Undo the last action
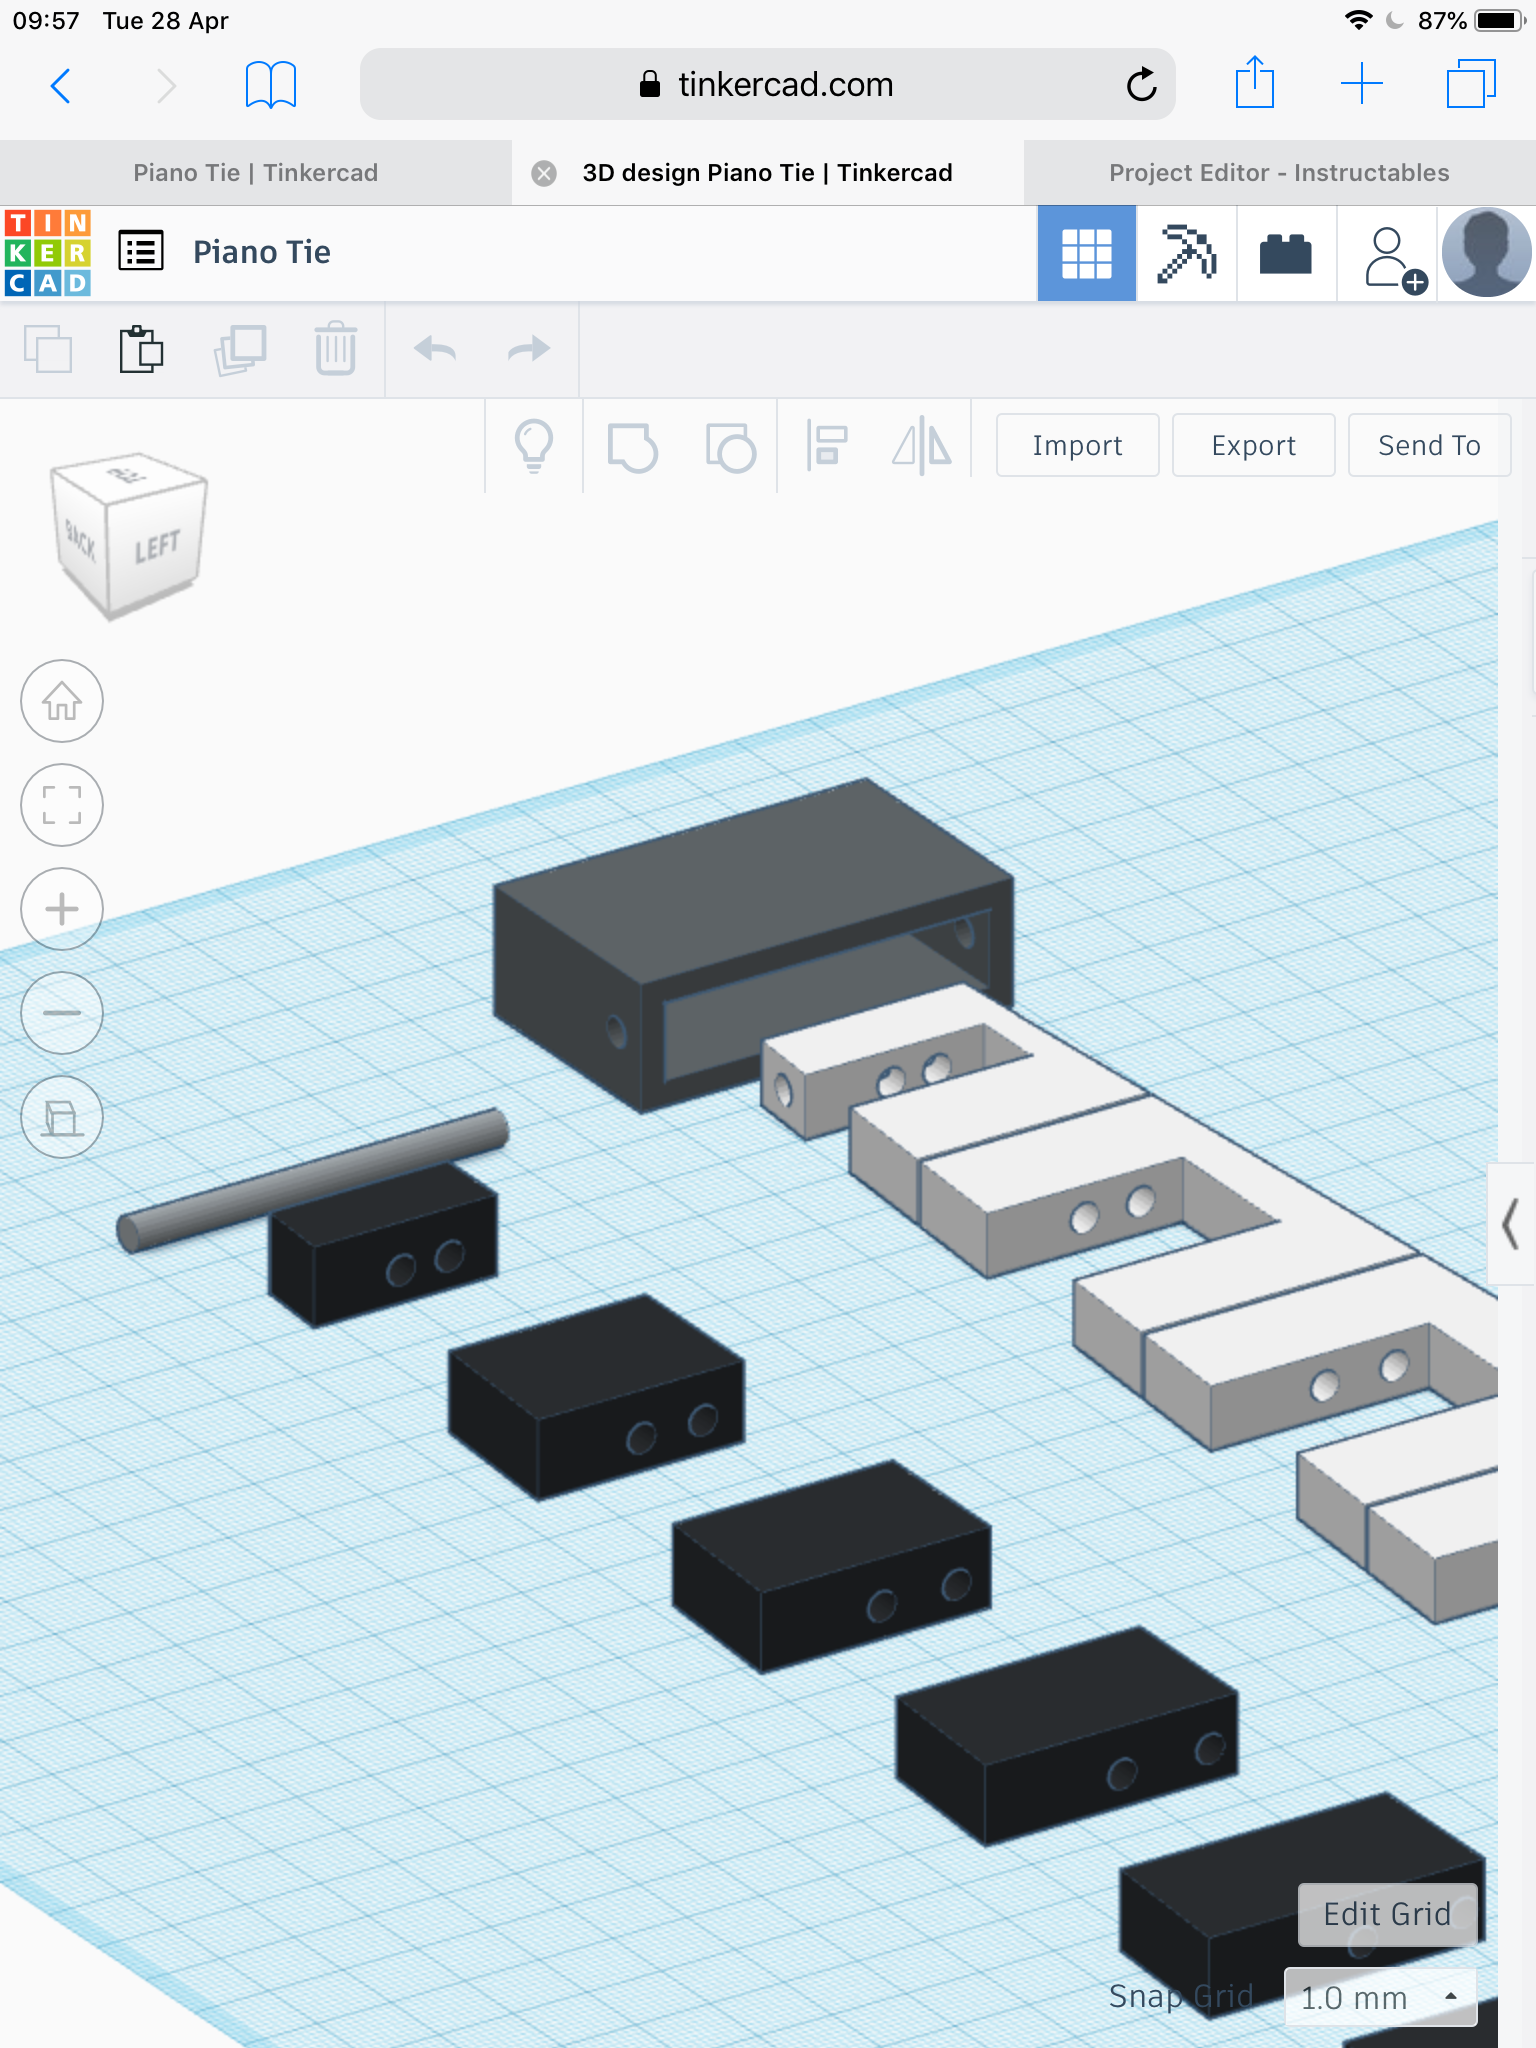The image size is (1536, 2048). pos(435,349)
